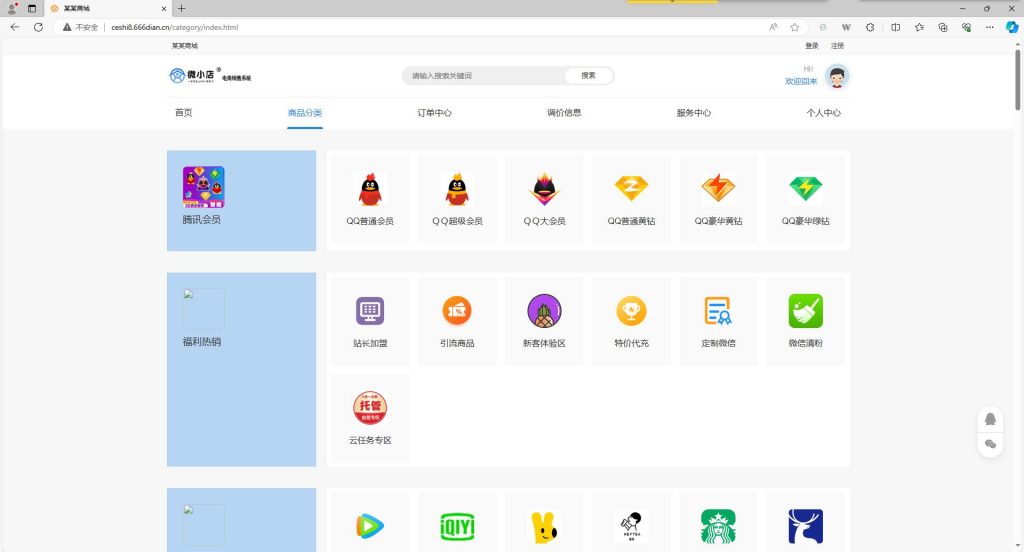1024x552 pixels.
Task: Open the 云任务专区 category
Action: [x=370, y=418]
